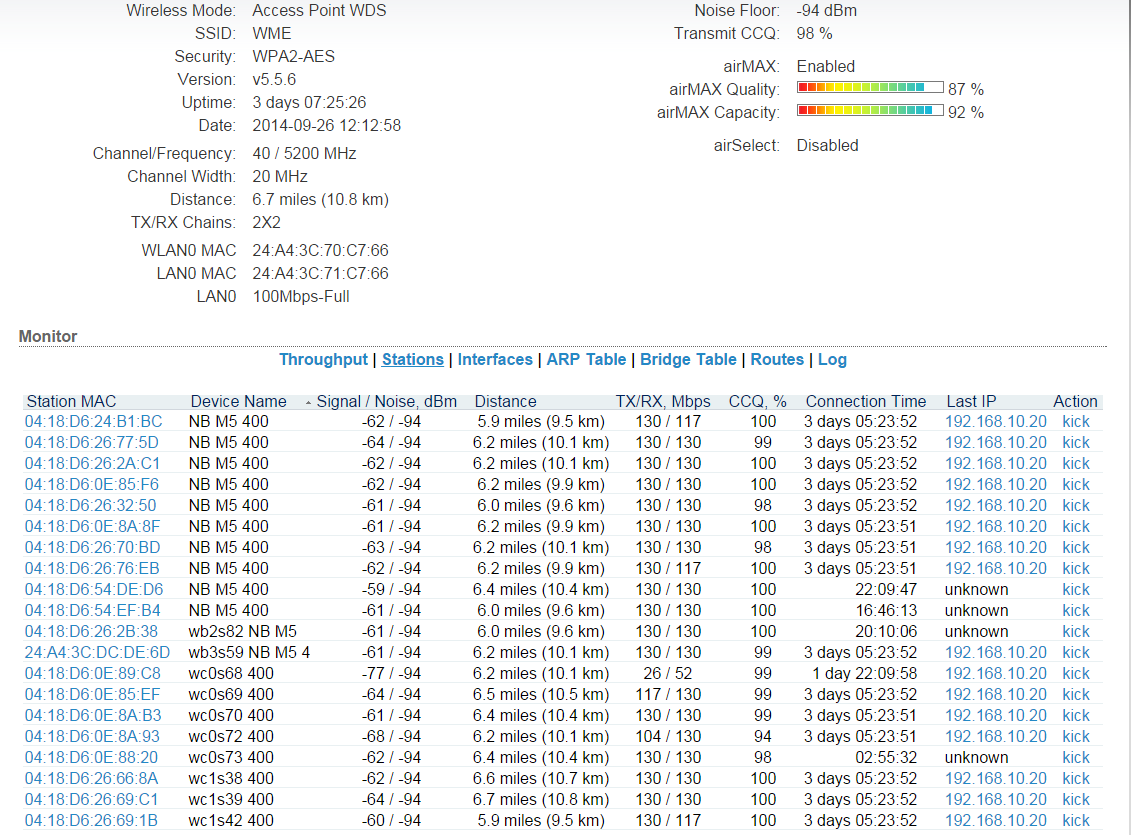
Task: Open the ARP Table view
Action: point(586,360)
